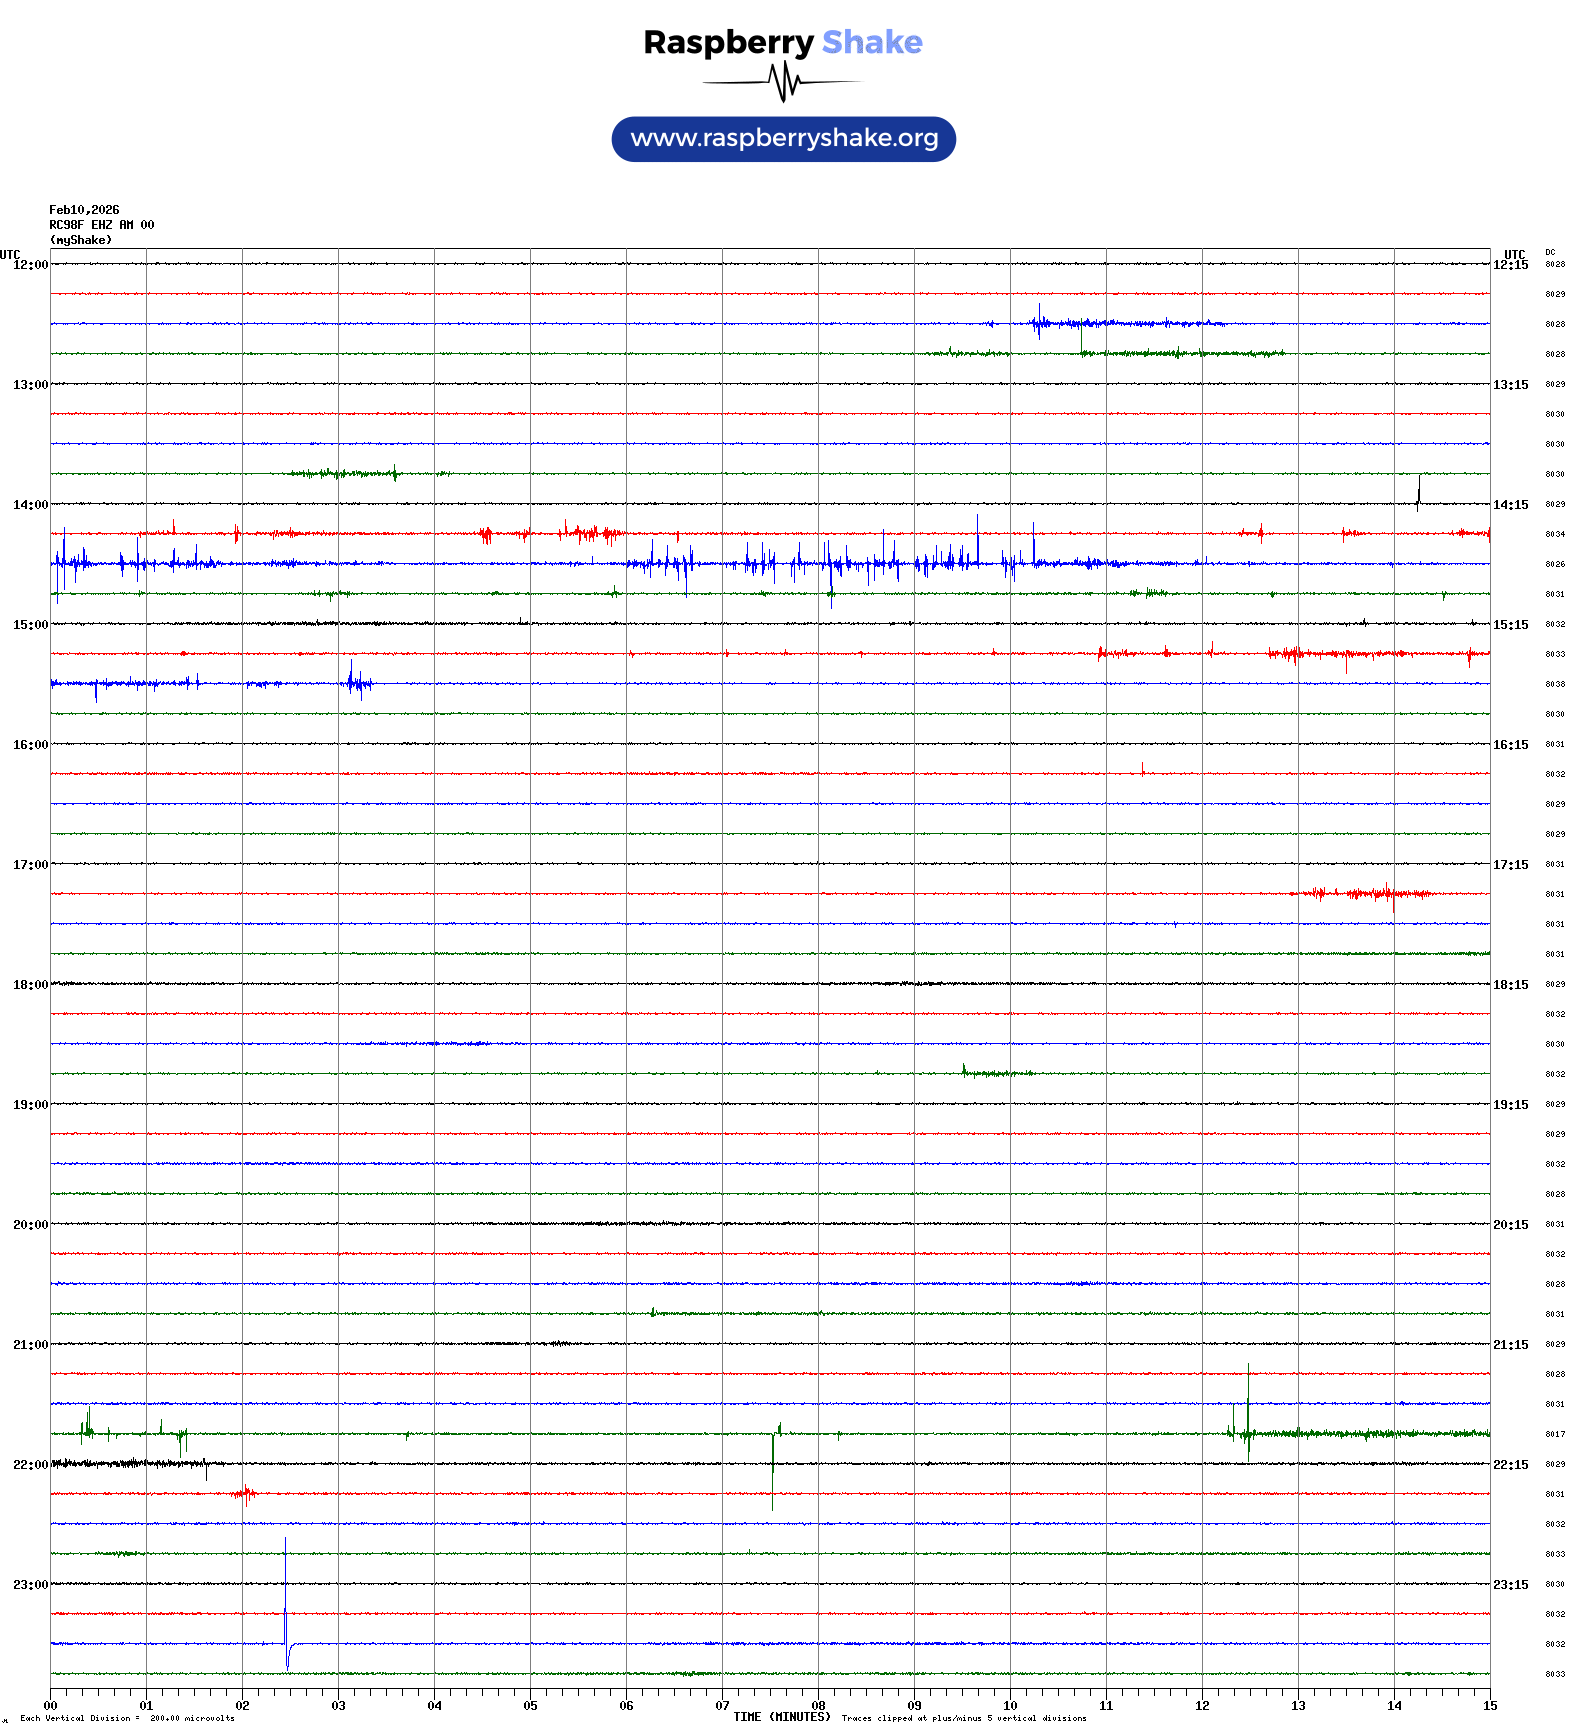Click the (myShake) label under station name

pyautogui.click(x=80, y=240)
